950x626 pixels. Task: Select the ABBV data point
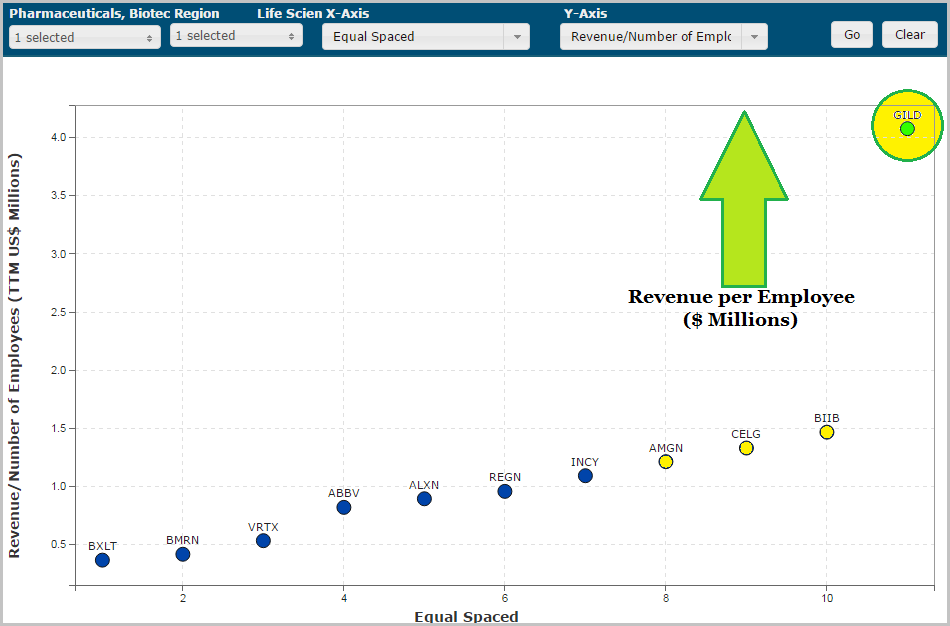tap(344, 507)
